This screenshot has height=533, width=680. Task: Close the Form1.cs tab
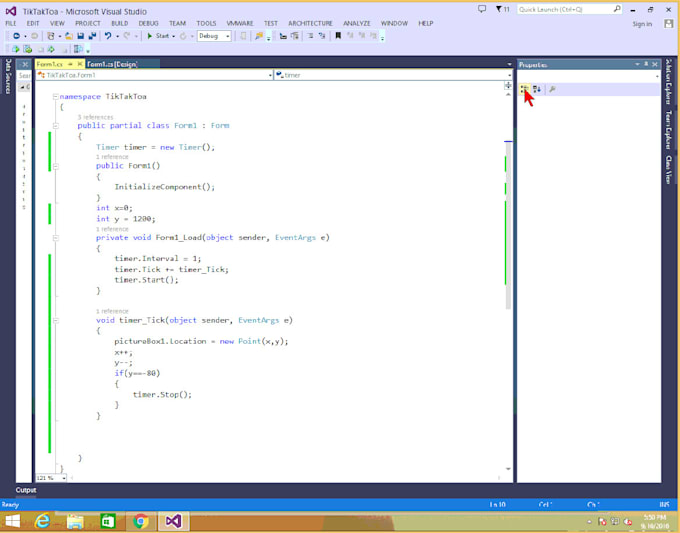point(80,64)
